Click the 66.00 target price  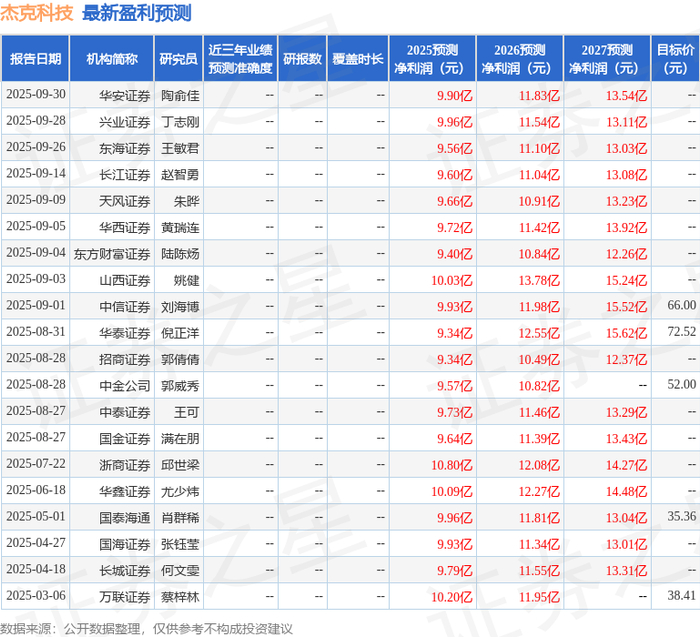[682, 305]
